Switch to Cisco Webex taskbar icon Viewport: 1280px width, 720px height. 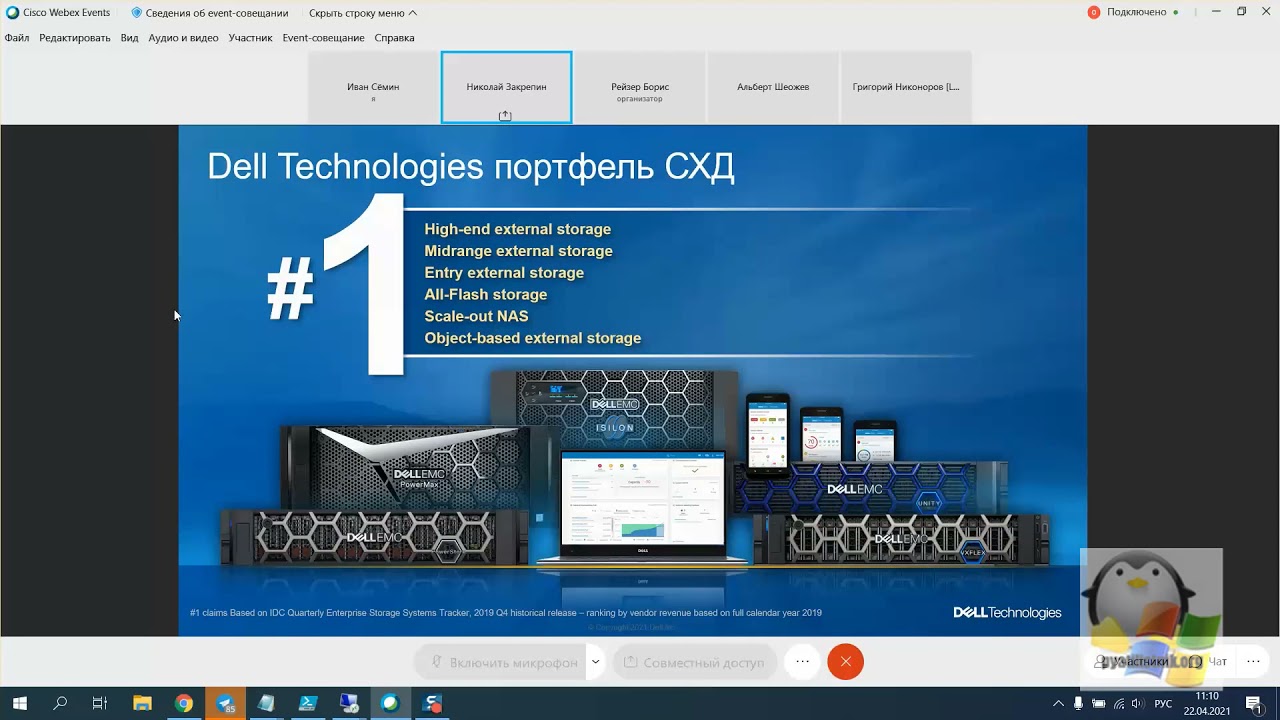coord(390,703)
